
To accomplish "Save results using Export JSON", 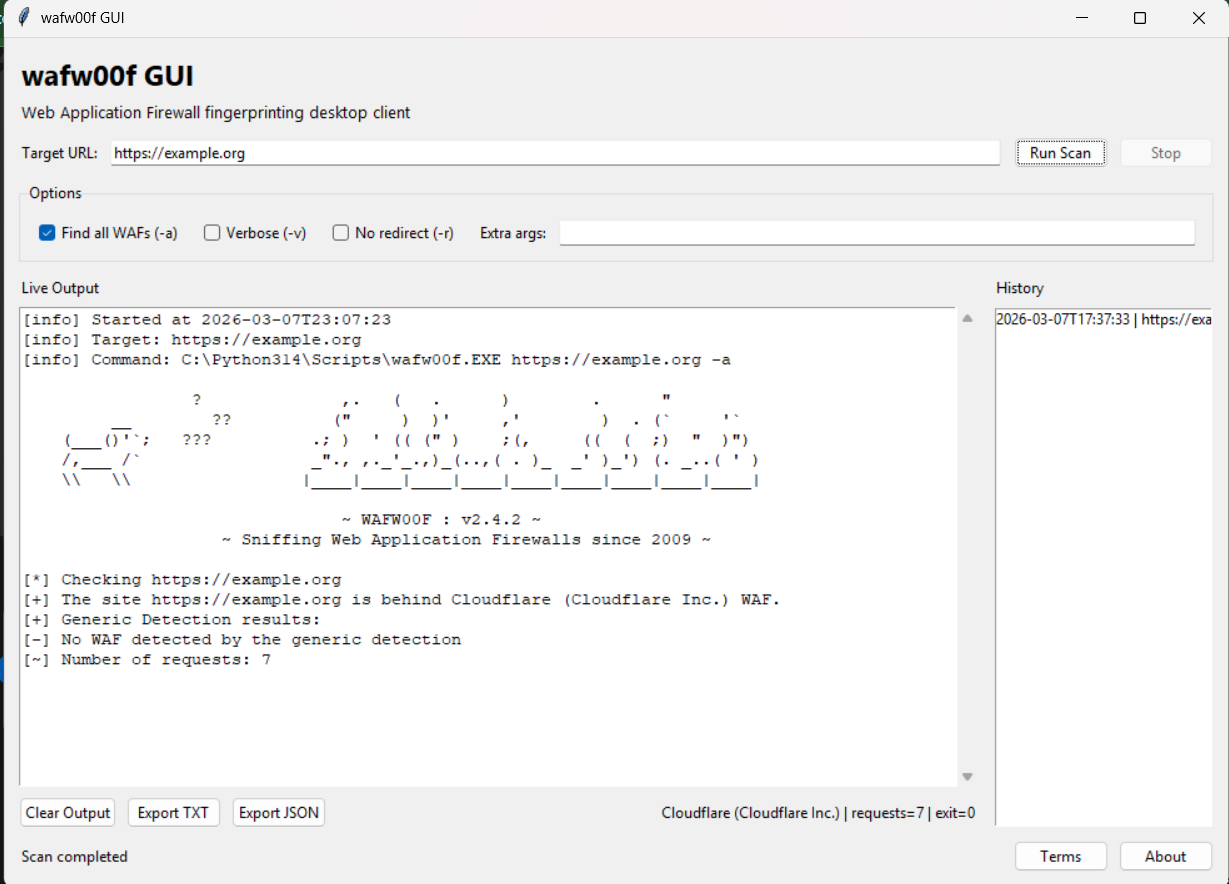I will 279,813.
